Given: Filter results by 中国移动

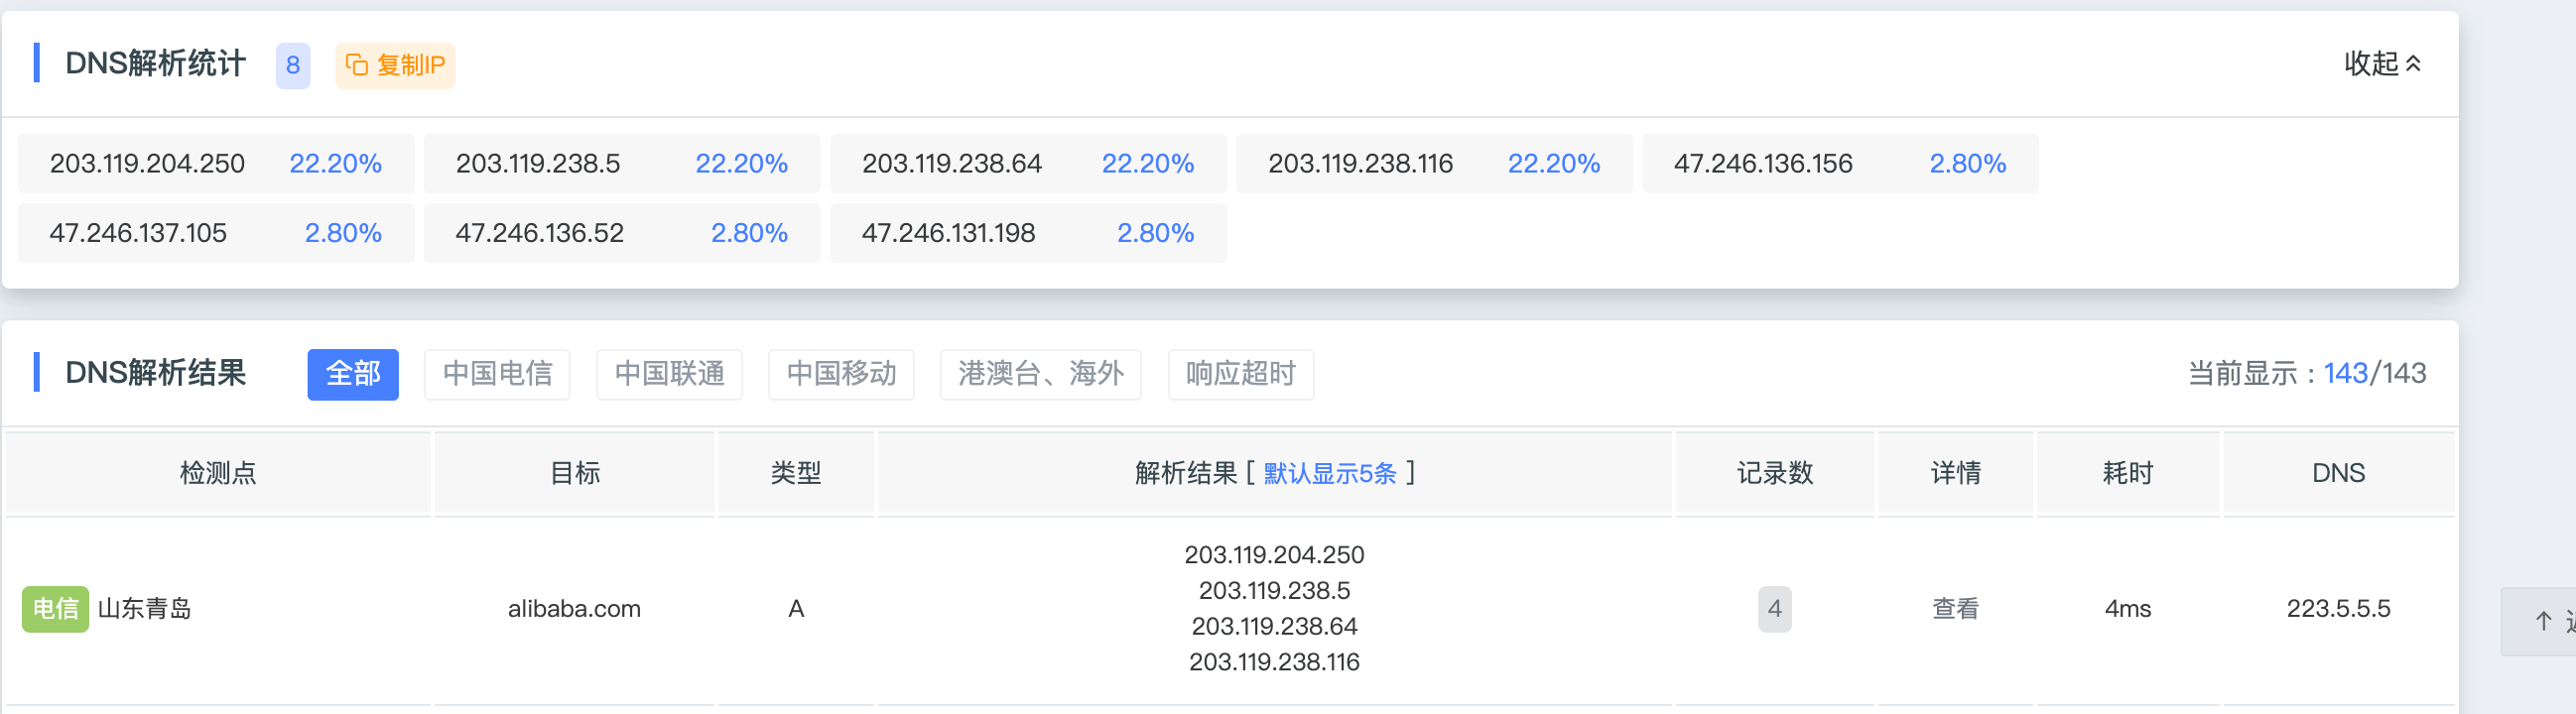Looking at the screenshot, I should [x=841, y=374].
